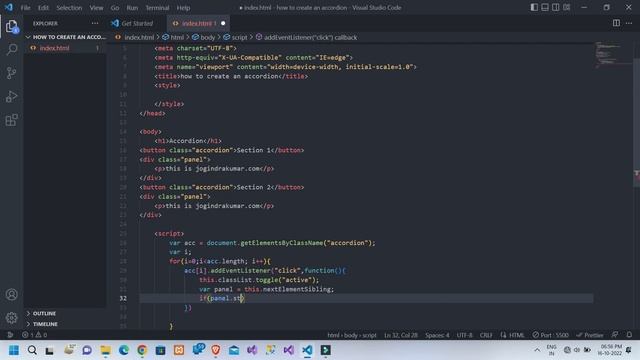Collapse HOW TO CREATE AN ACCO... folder
Viewport: 640px width, 360px height.
[x=66, y=37]
